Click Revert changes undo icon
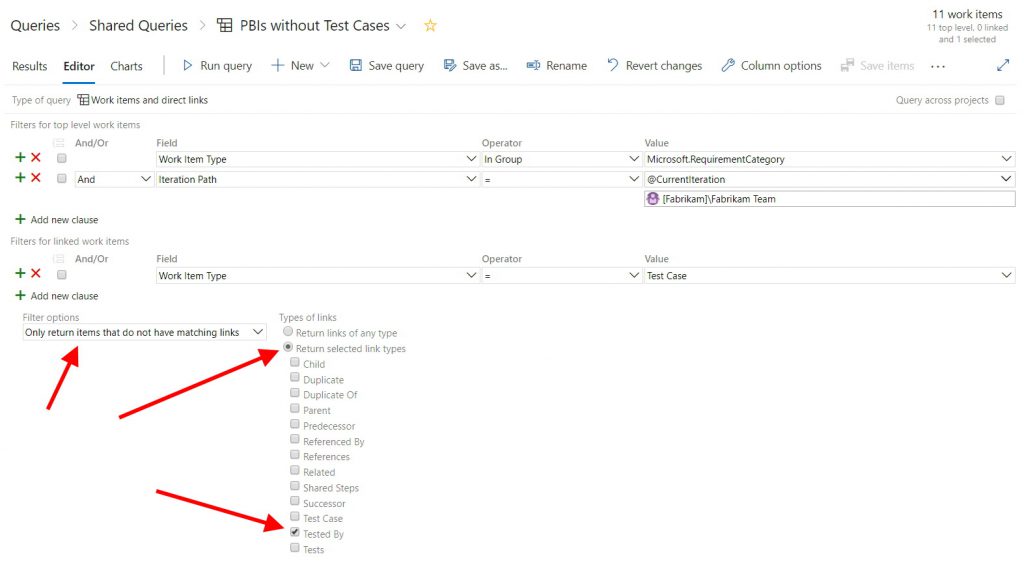The image size is (1024, 563). (613, 66)
